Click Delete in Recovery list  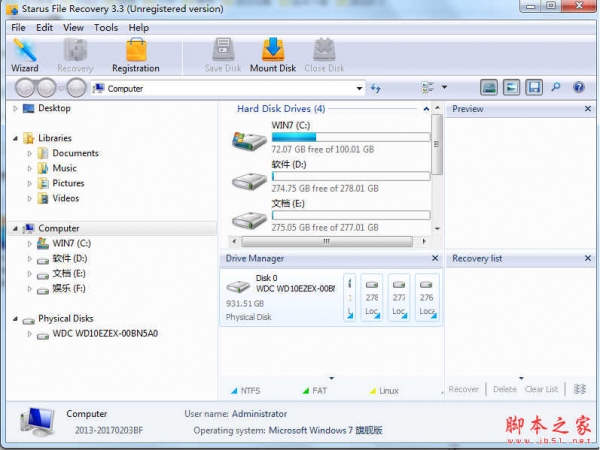pyautogui.click(x=505, y=389)
